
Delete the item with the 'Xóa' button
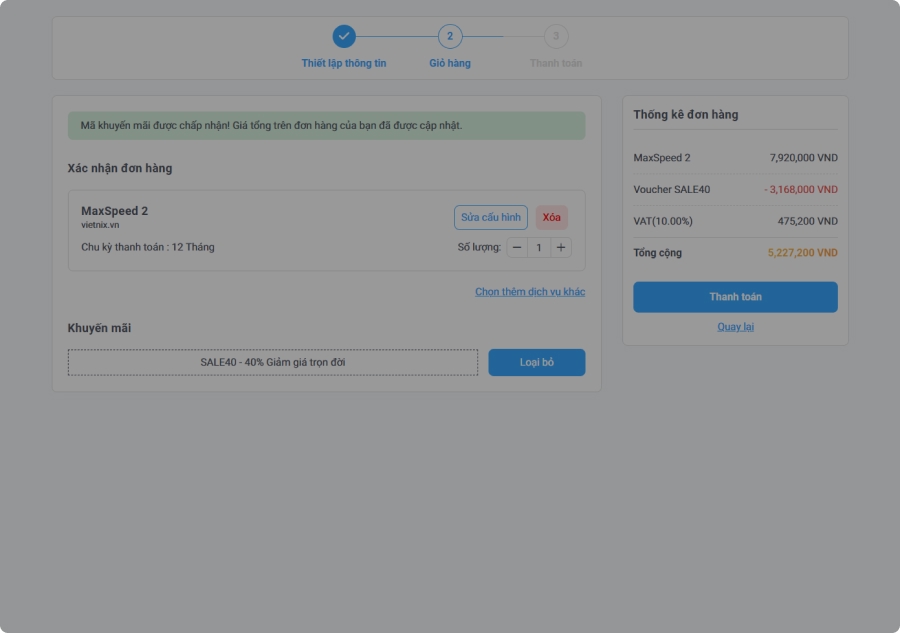(x=551, y=218)
